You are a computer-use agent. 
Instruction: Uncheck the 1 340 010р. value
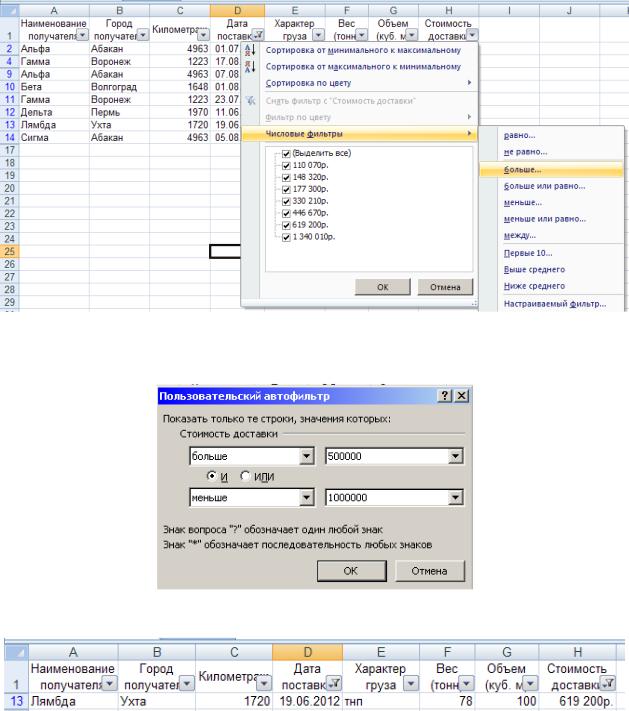tap(286, 237)
